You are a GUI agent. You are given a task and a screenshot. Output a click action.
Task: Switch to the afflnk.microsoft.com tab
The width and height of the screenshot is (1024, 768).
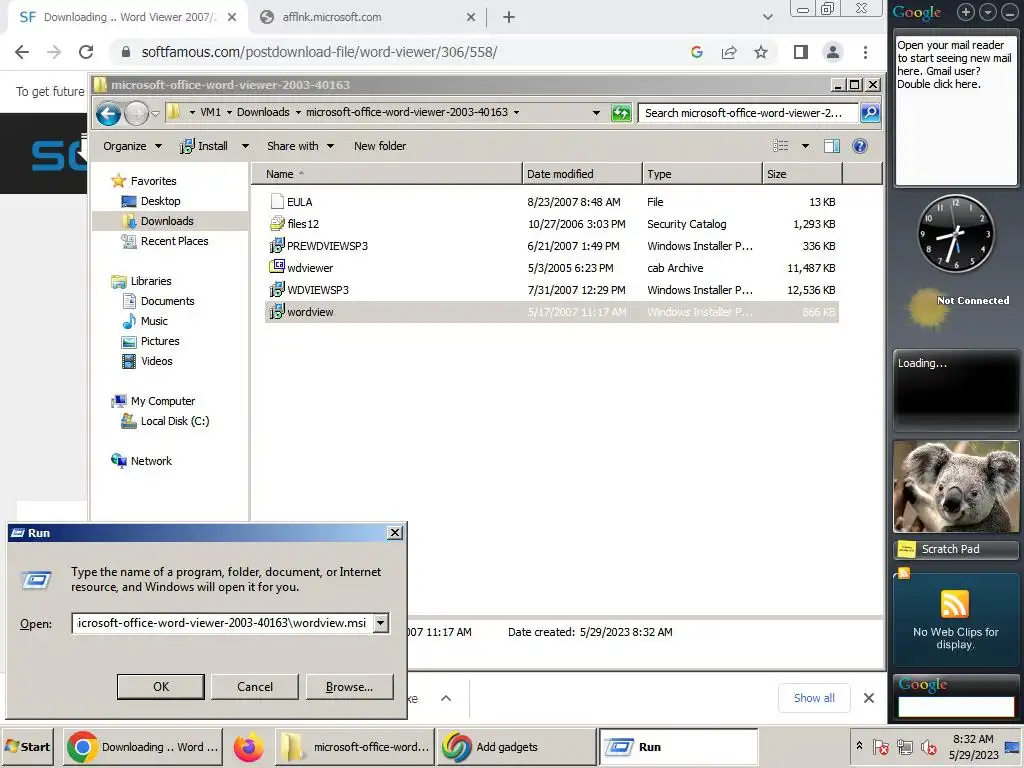coord(368,17)
